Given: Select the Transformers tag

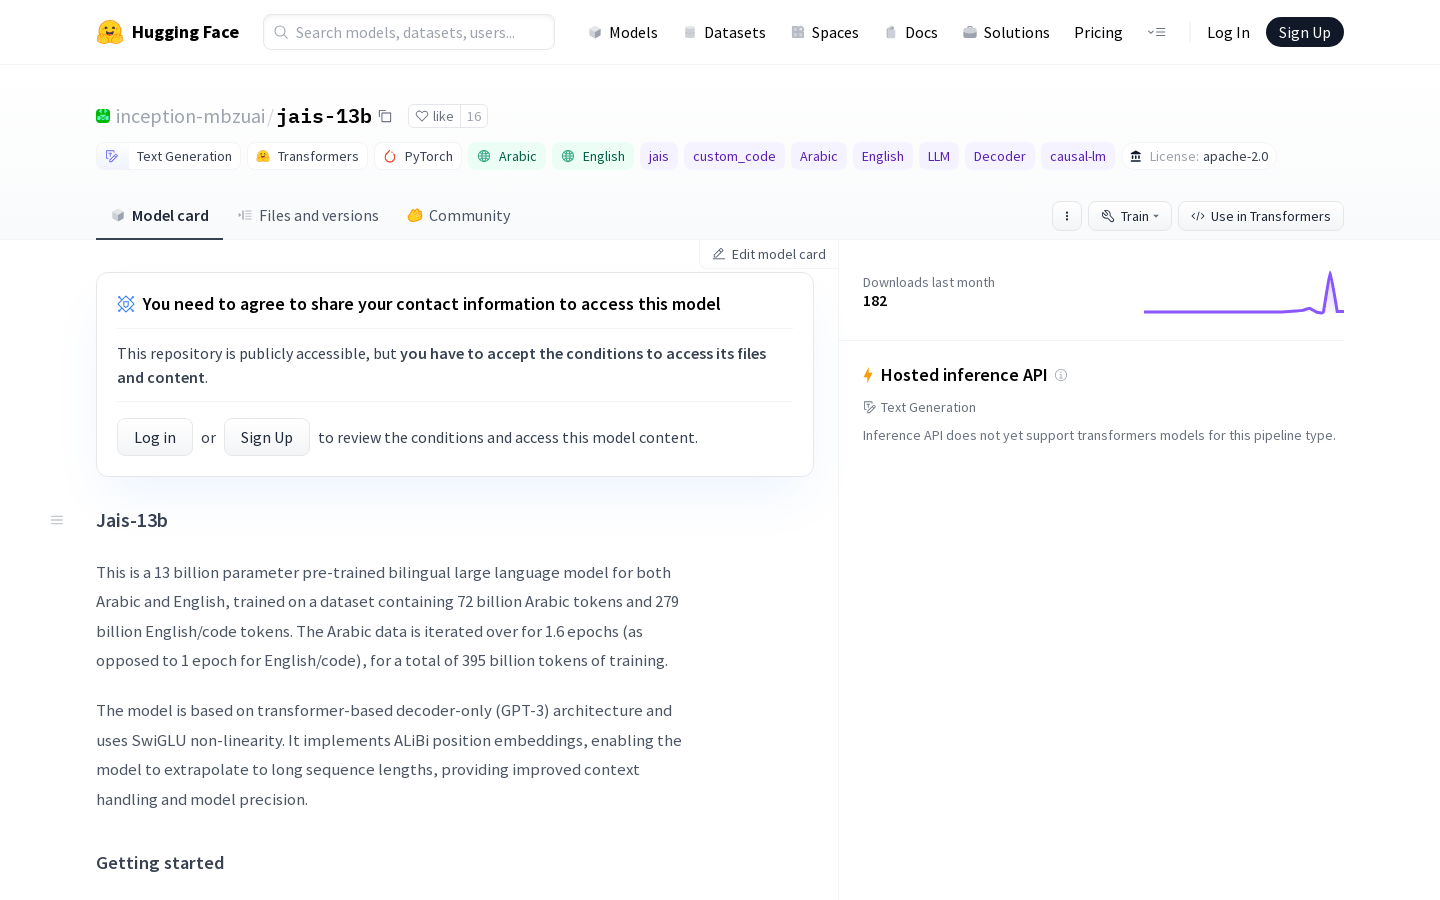Looking at the screenshot, I should coord(307,156).
